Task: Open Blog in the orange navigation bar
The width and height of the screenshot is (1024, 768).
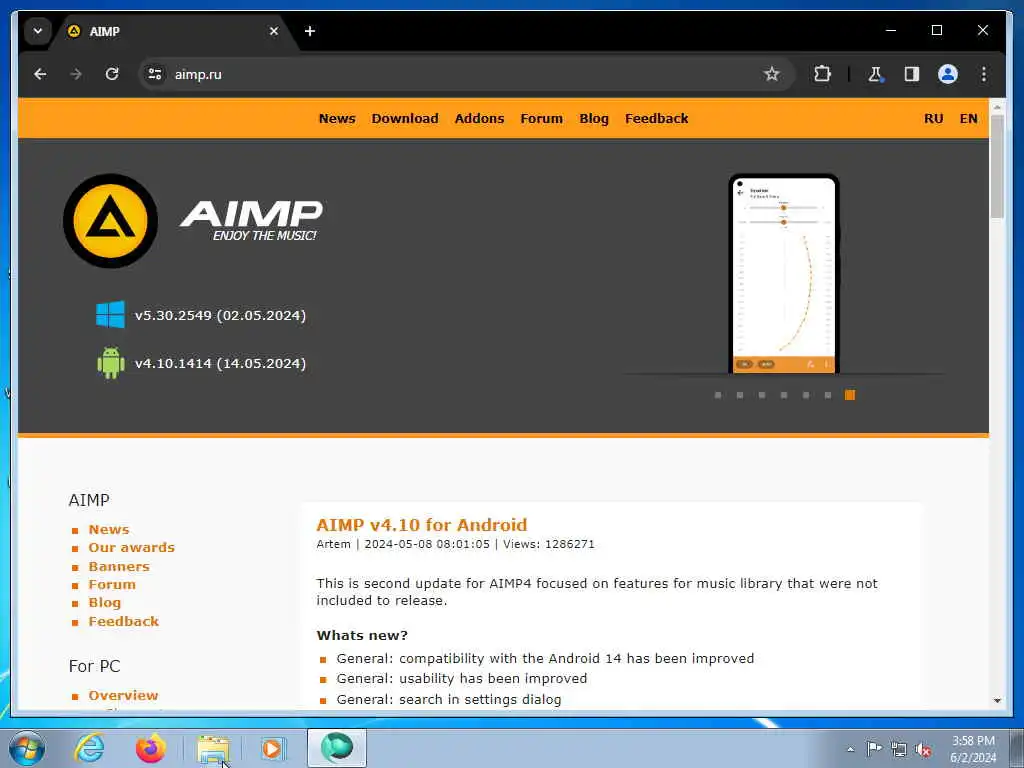Action: tap(594, 118)
